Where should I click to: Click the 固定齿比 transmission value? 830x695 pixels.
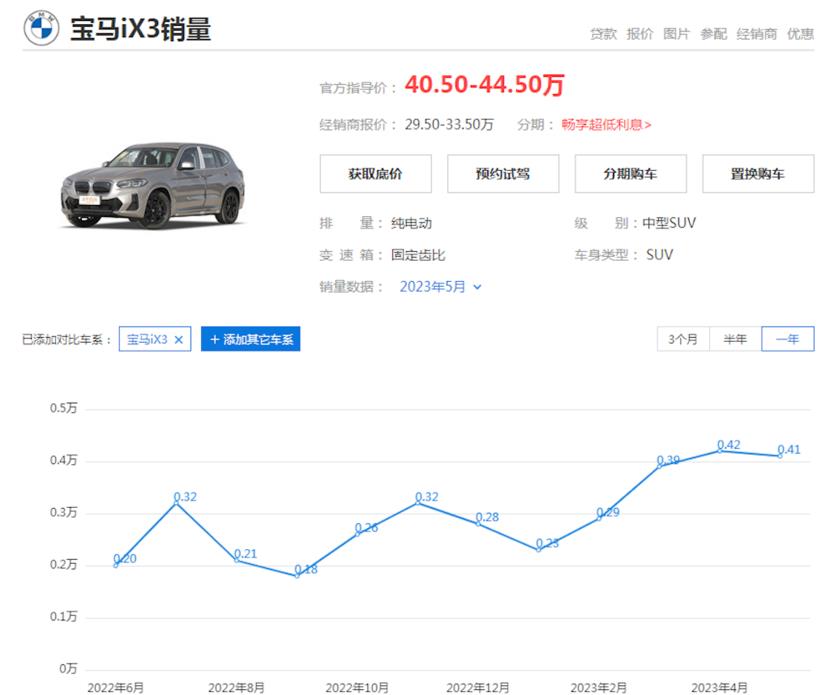[418, 255]
